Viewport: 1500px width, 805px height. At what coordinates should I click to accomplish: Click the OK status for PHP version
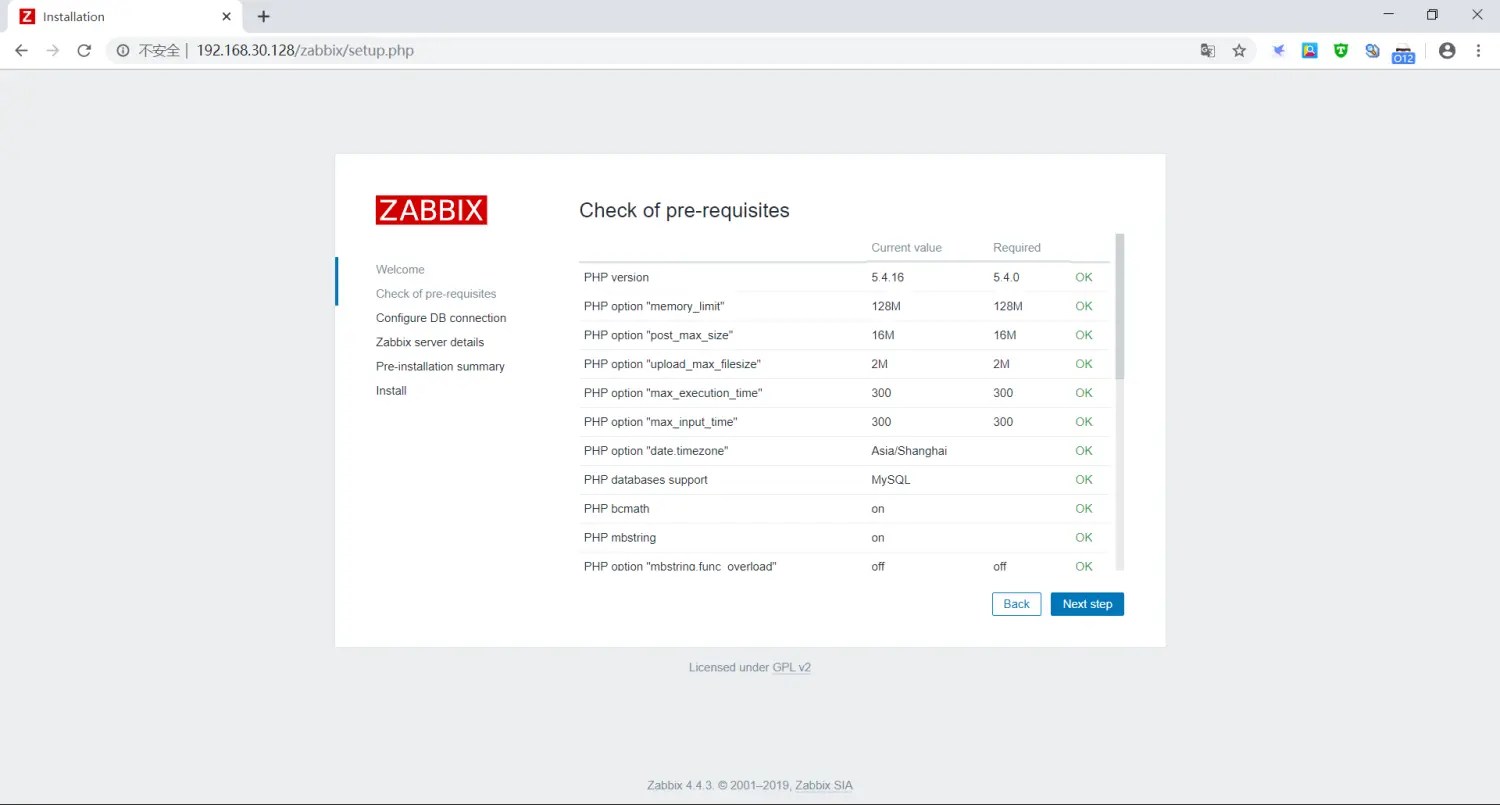[1084, 277]
